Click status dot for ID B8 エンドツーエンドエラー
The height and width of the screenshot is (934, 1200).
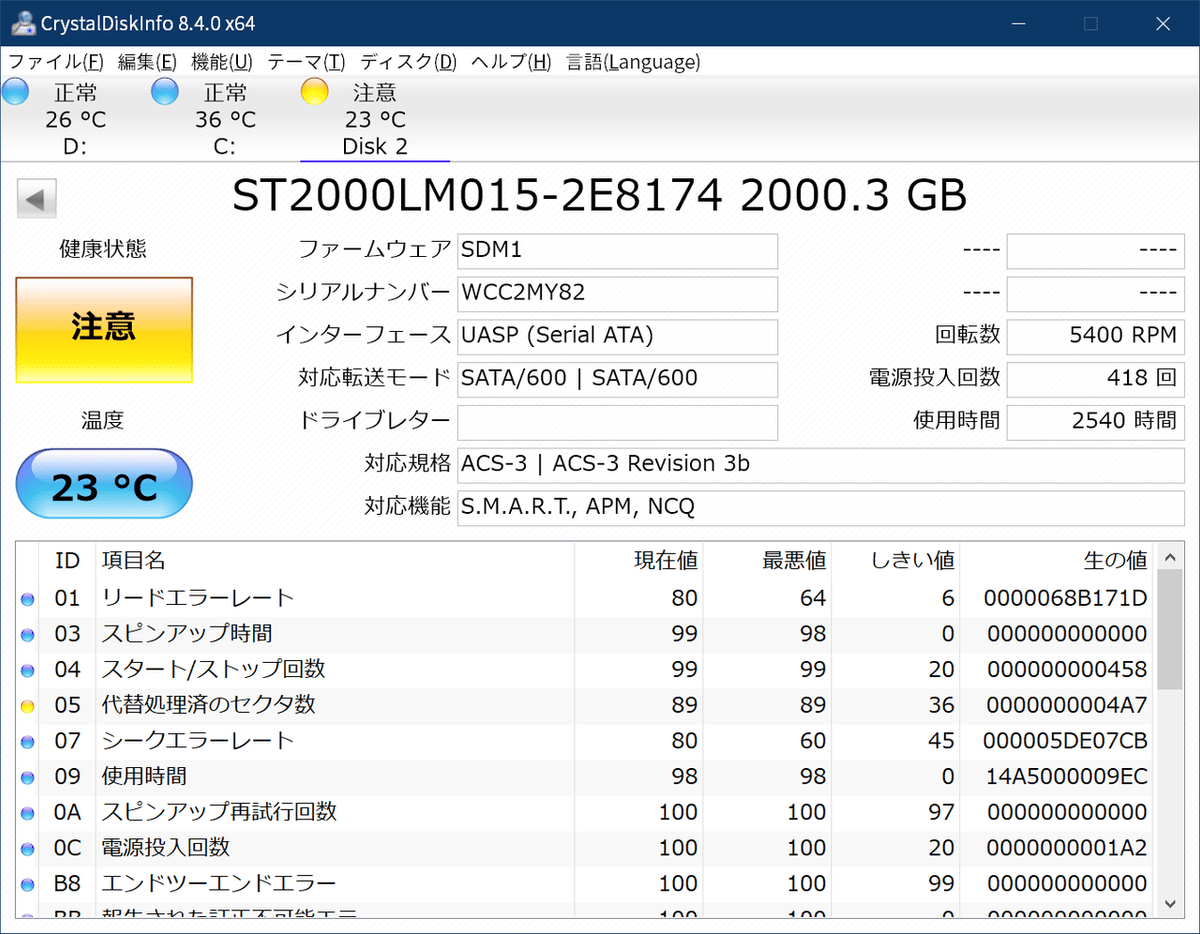pos(27,885)
